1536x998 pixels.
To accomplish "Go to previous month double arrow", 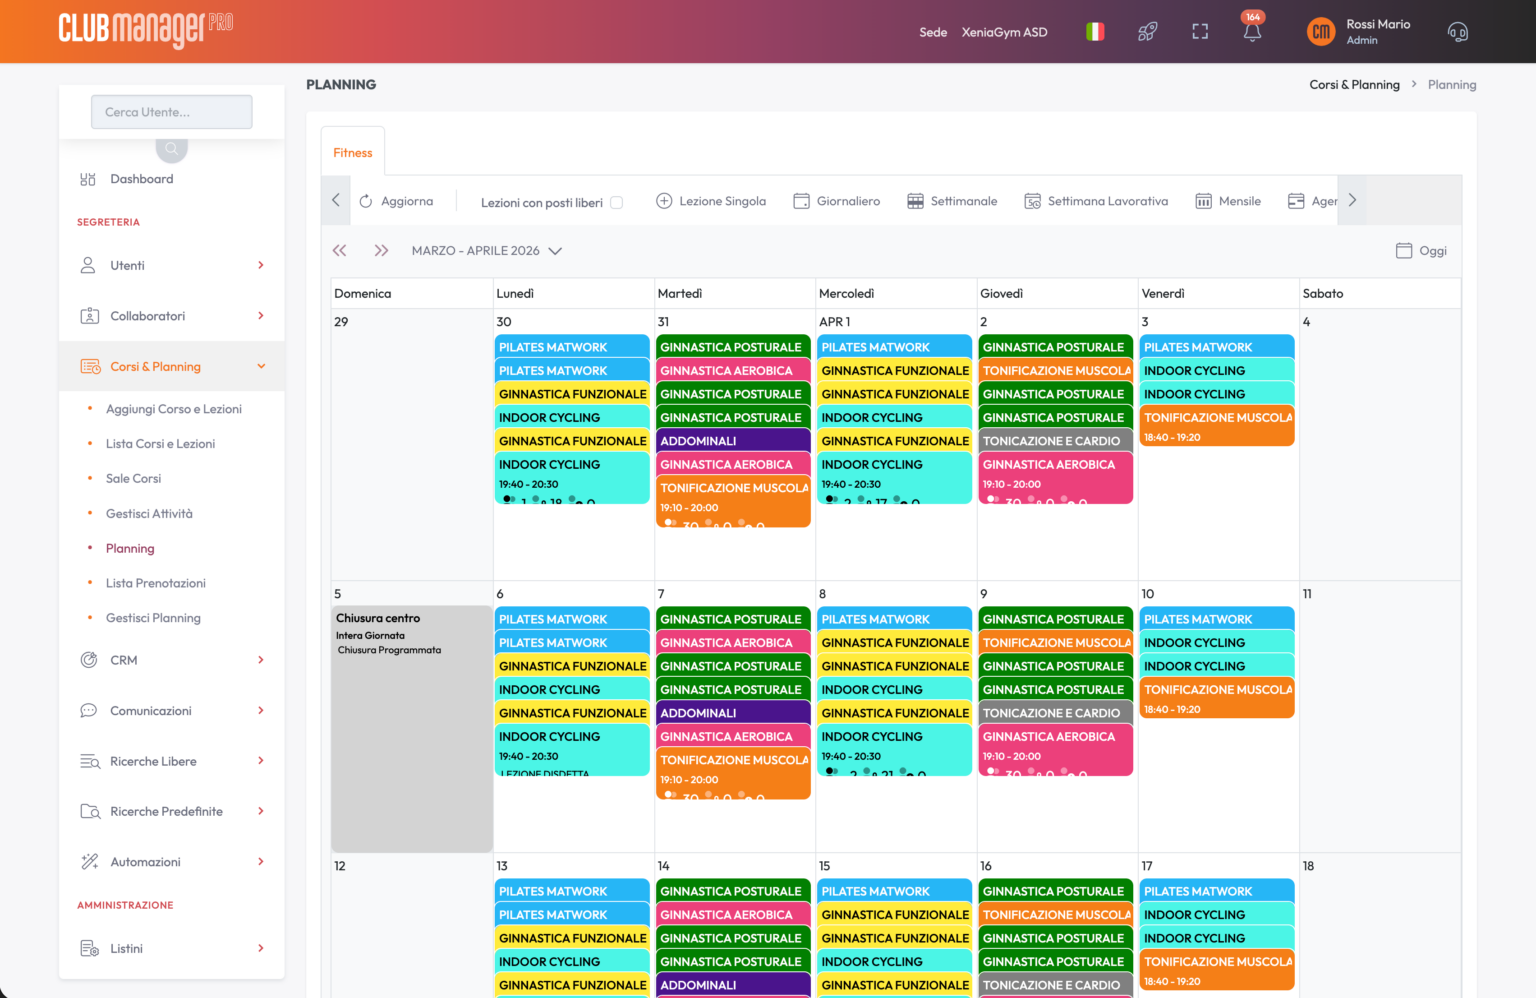I will click(339, 251).
